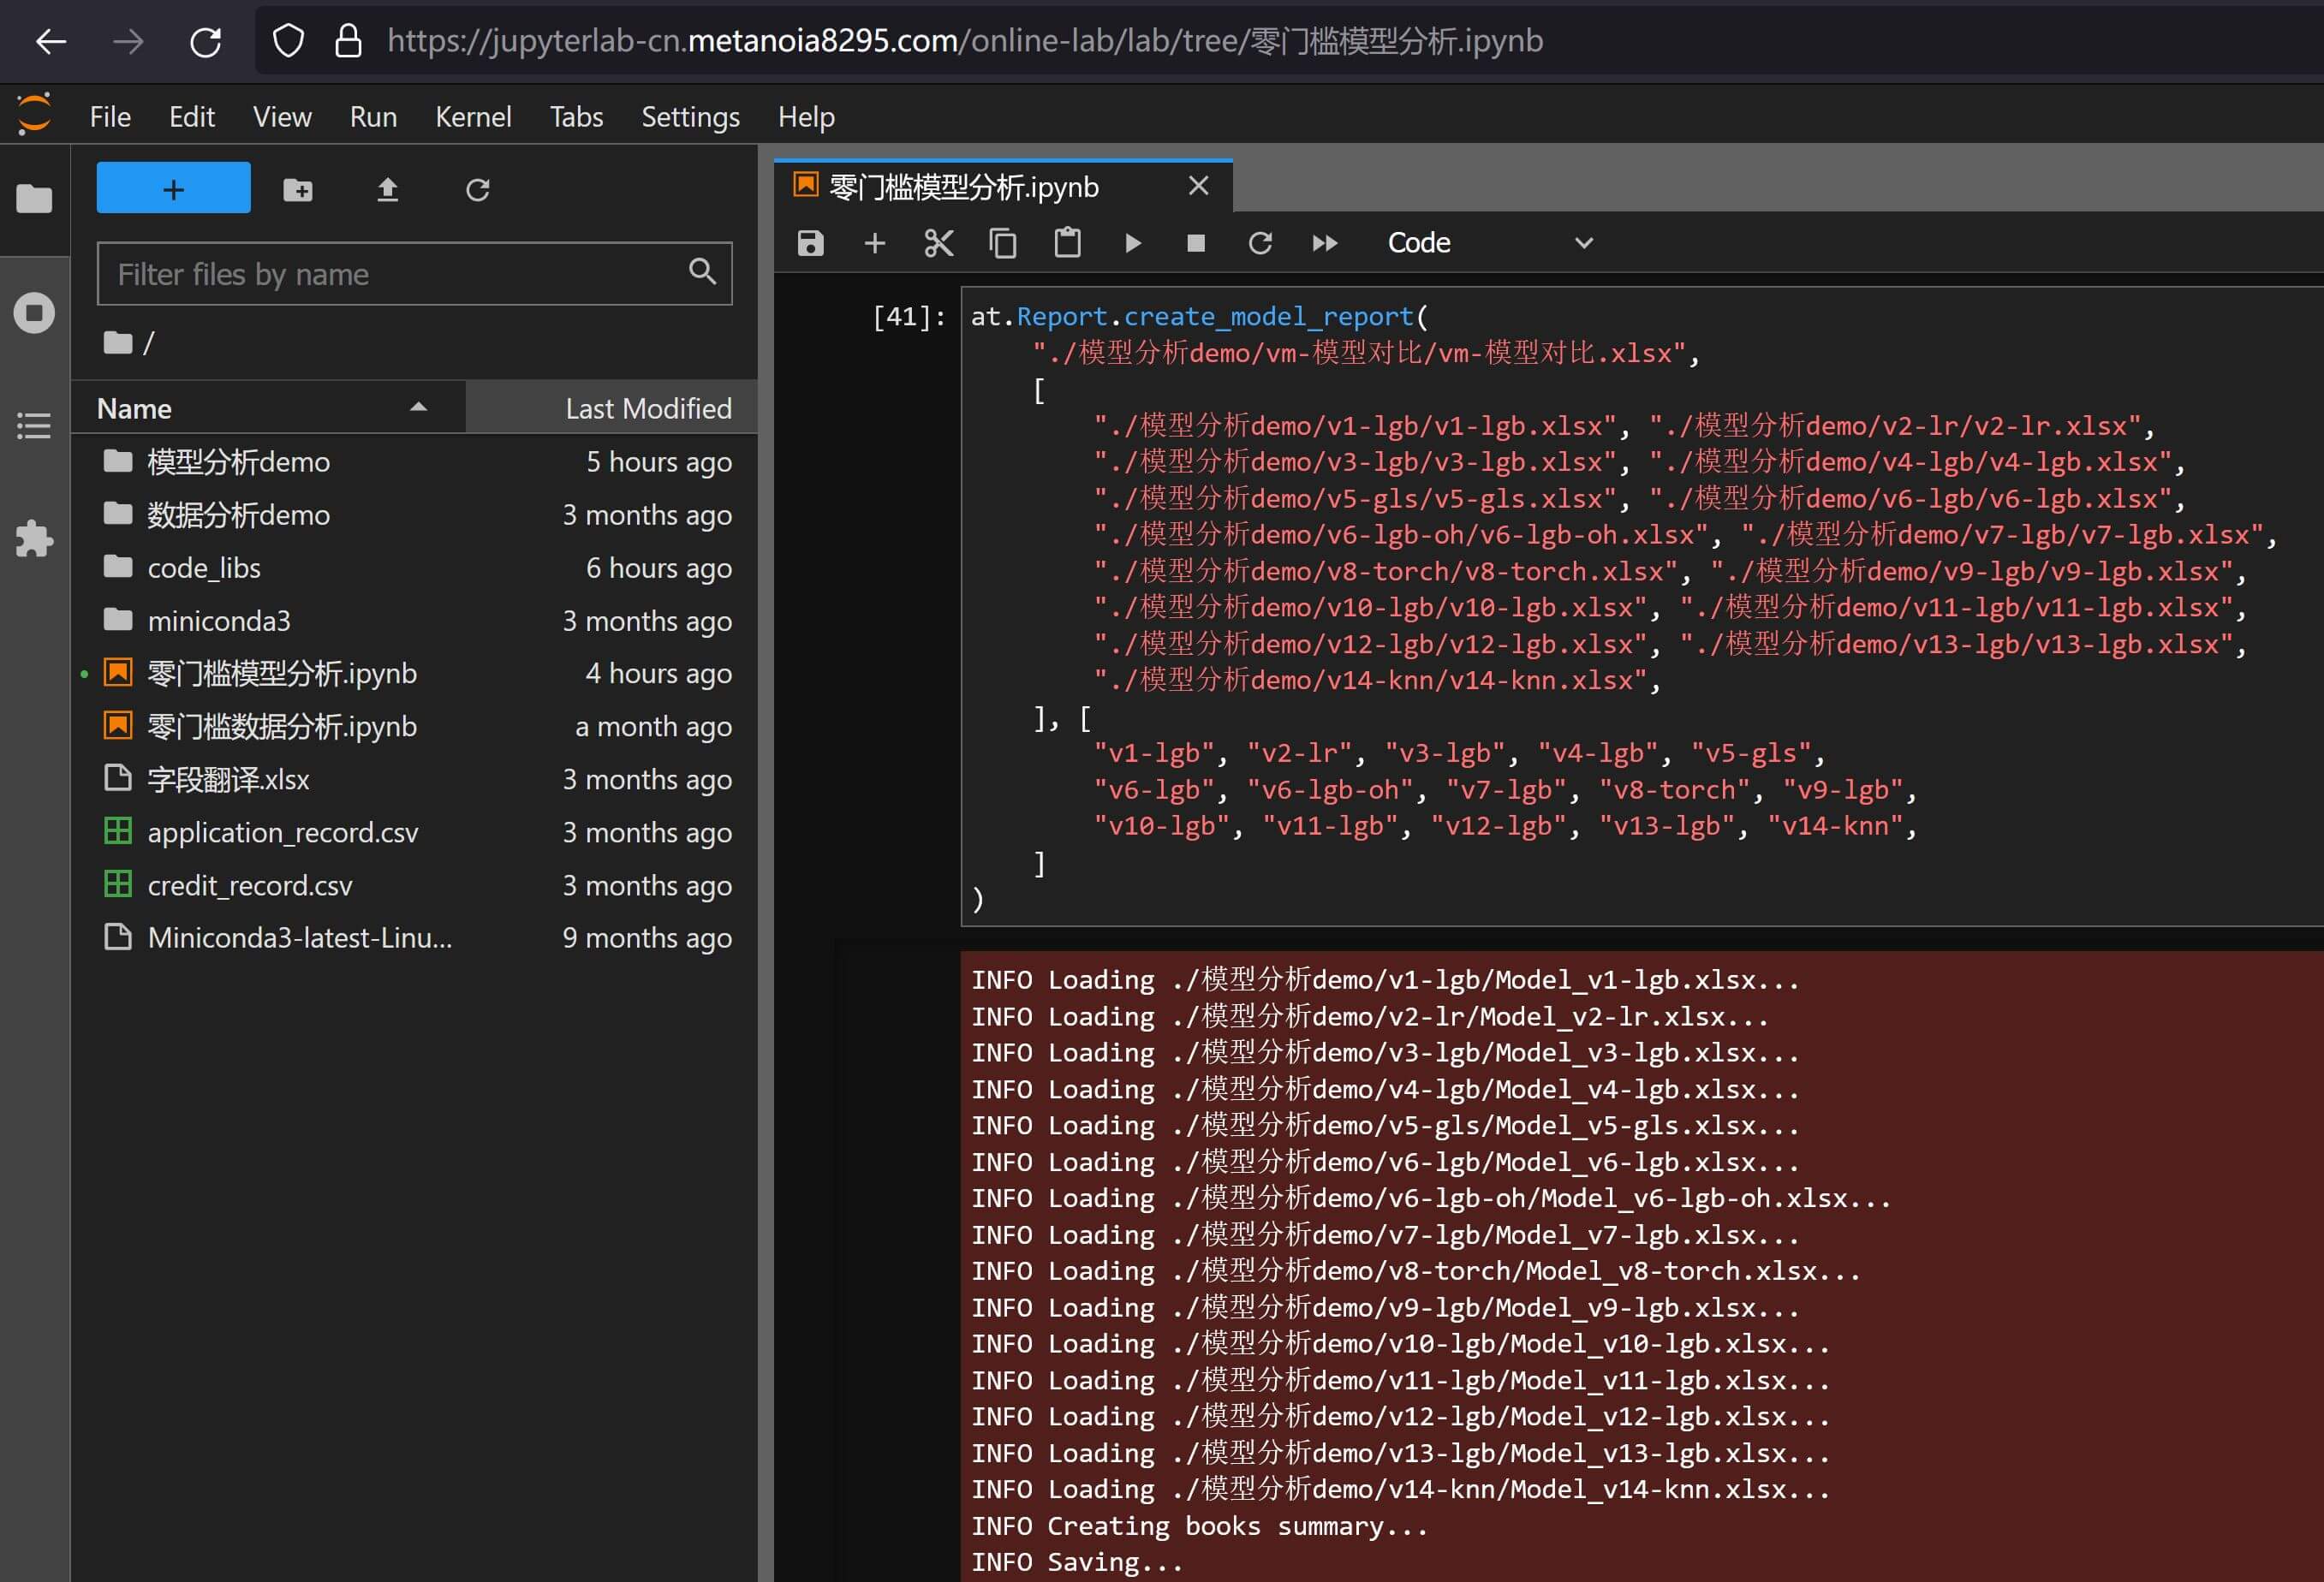
Task: Click the blue new launcher button
Action: [x=173, y=188]
